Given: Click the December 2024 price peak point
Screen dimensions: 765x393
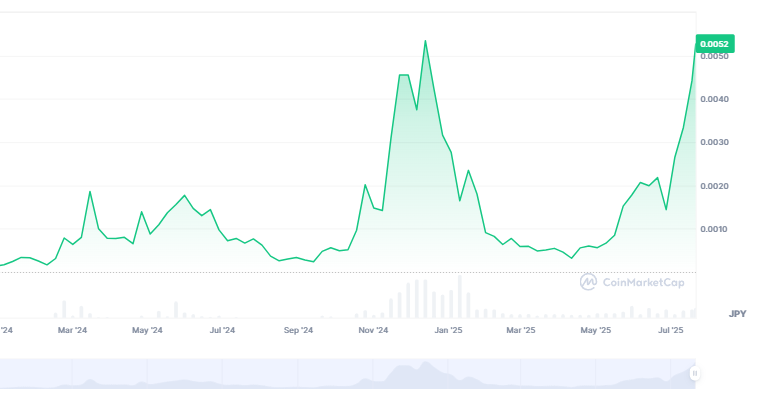Looking at the screenshot, I should coord(425,41).
